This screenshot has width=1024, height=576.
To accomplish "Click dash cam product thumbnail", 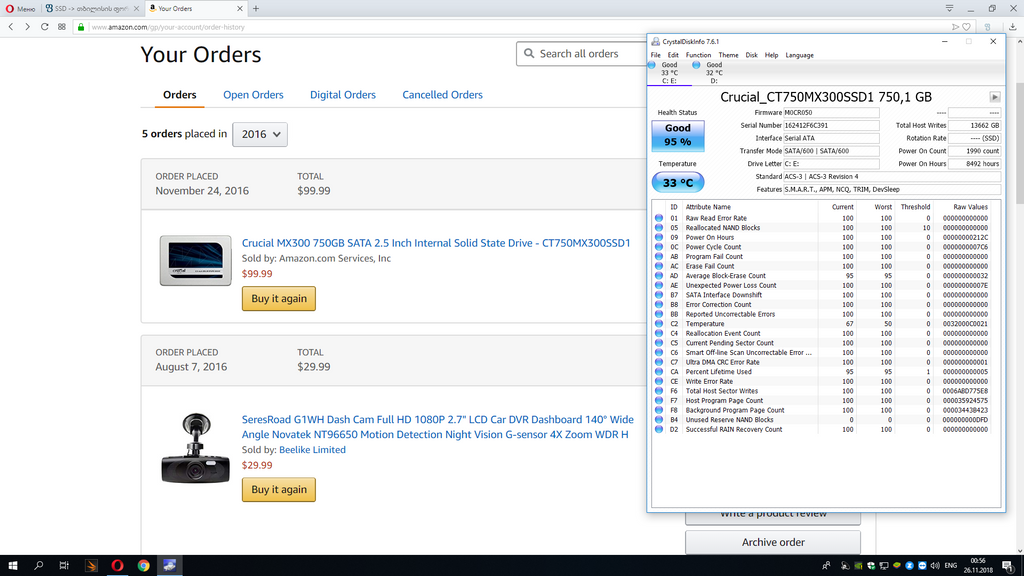I will [195, 449].
